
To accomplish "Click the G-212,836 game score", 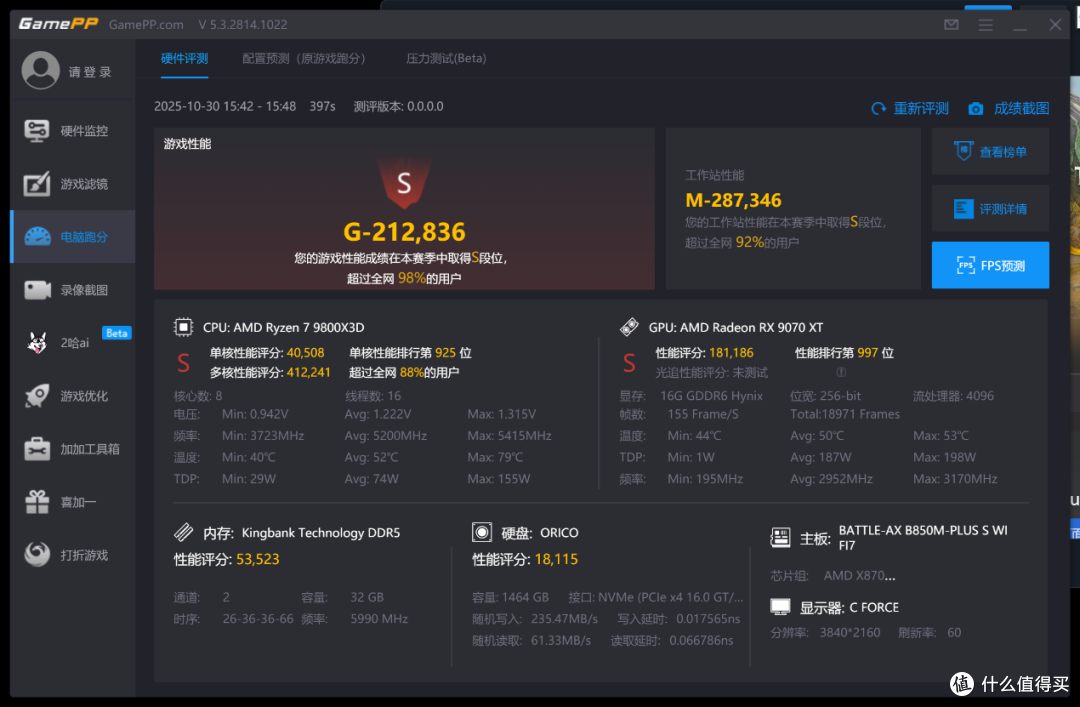I will click(x=404, y=232).
